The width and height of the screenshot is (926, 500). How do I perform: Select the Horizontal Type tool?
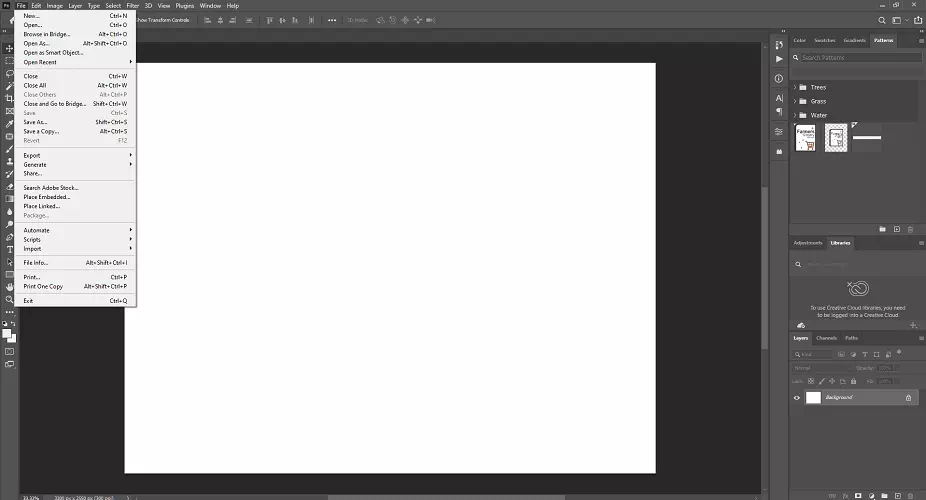[9, 249]
